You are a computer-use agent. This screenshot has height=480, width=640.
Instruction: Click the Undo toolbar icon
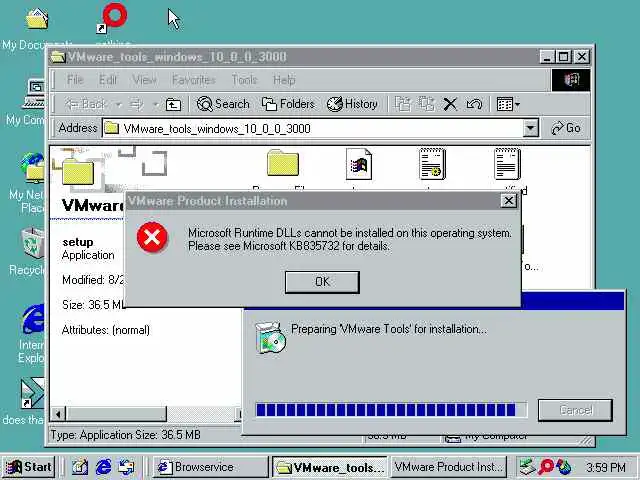point(474,104)
